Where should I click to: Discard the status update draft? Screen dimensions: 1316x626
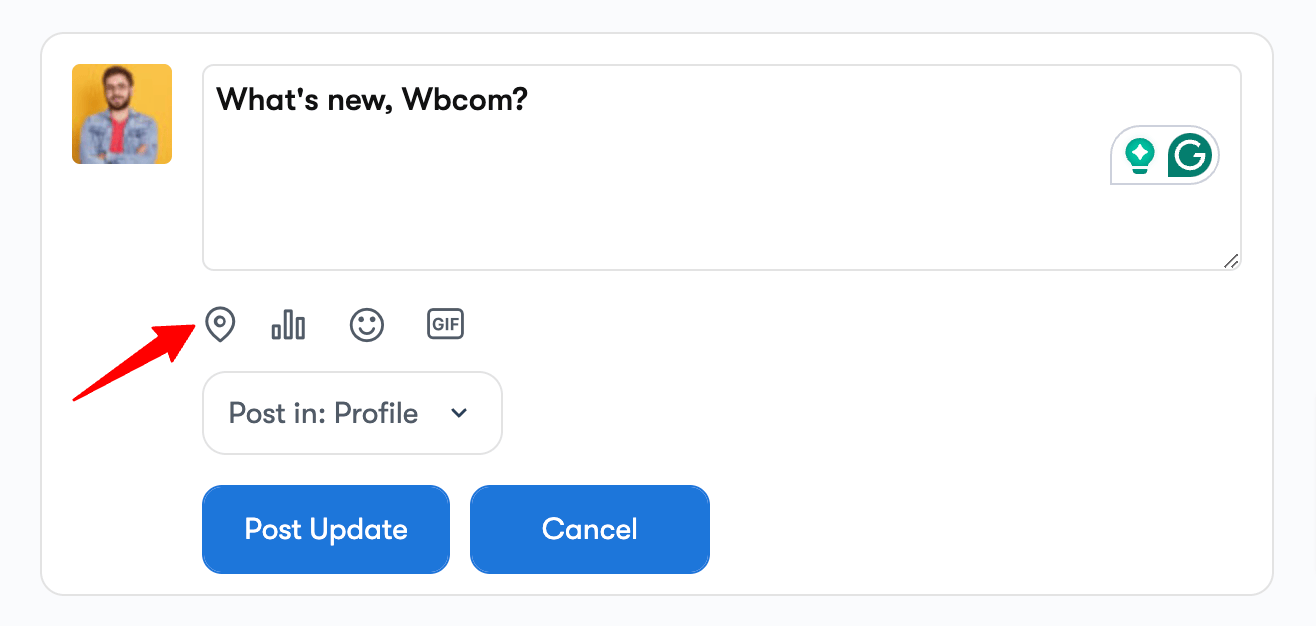pyautogui.click(x=589, y=529)
